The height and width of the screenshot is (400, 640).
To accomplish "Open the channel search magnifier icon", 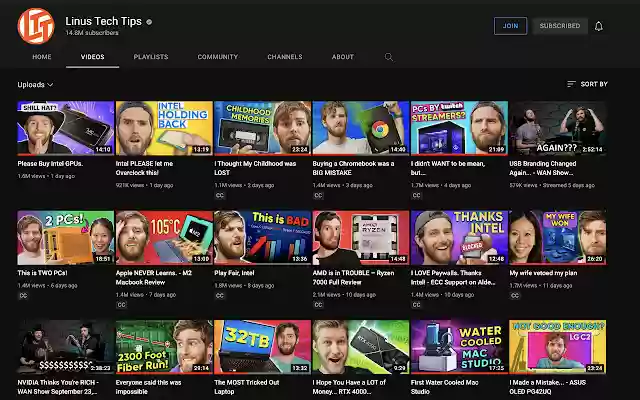I will [x=389, y=57].
